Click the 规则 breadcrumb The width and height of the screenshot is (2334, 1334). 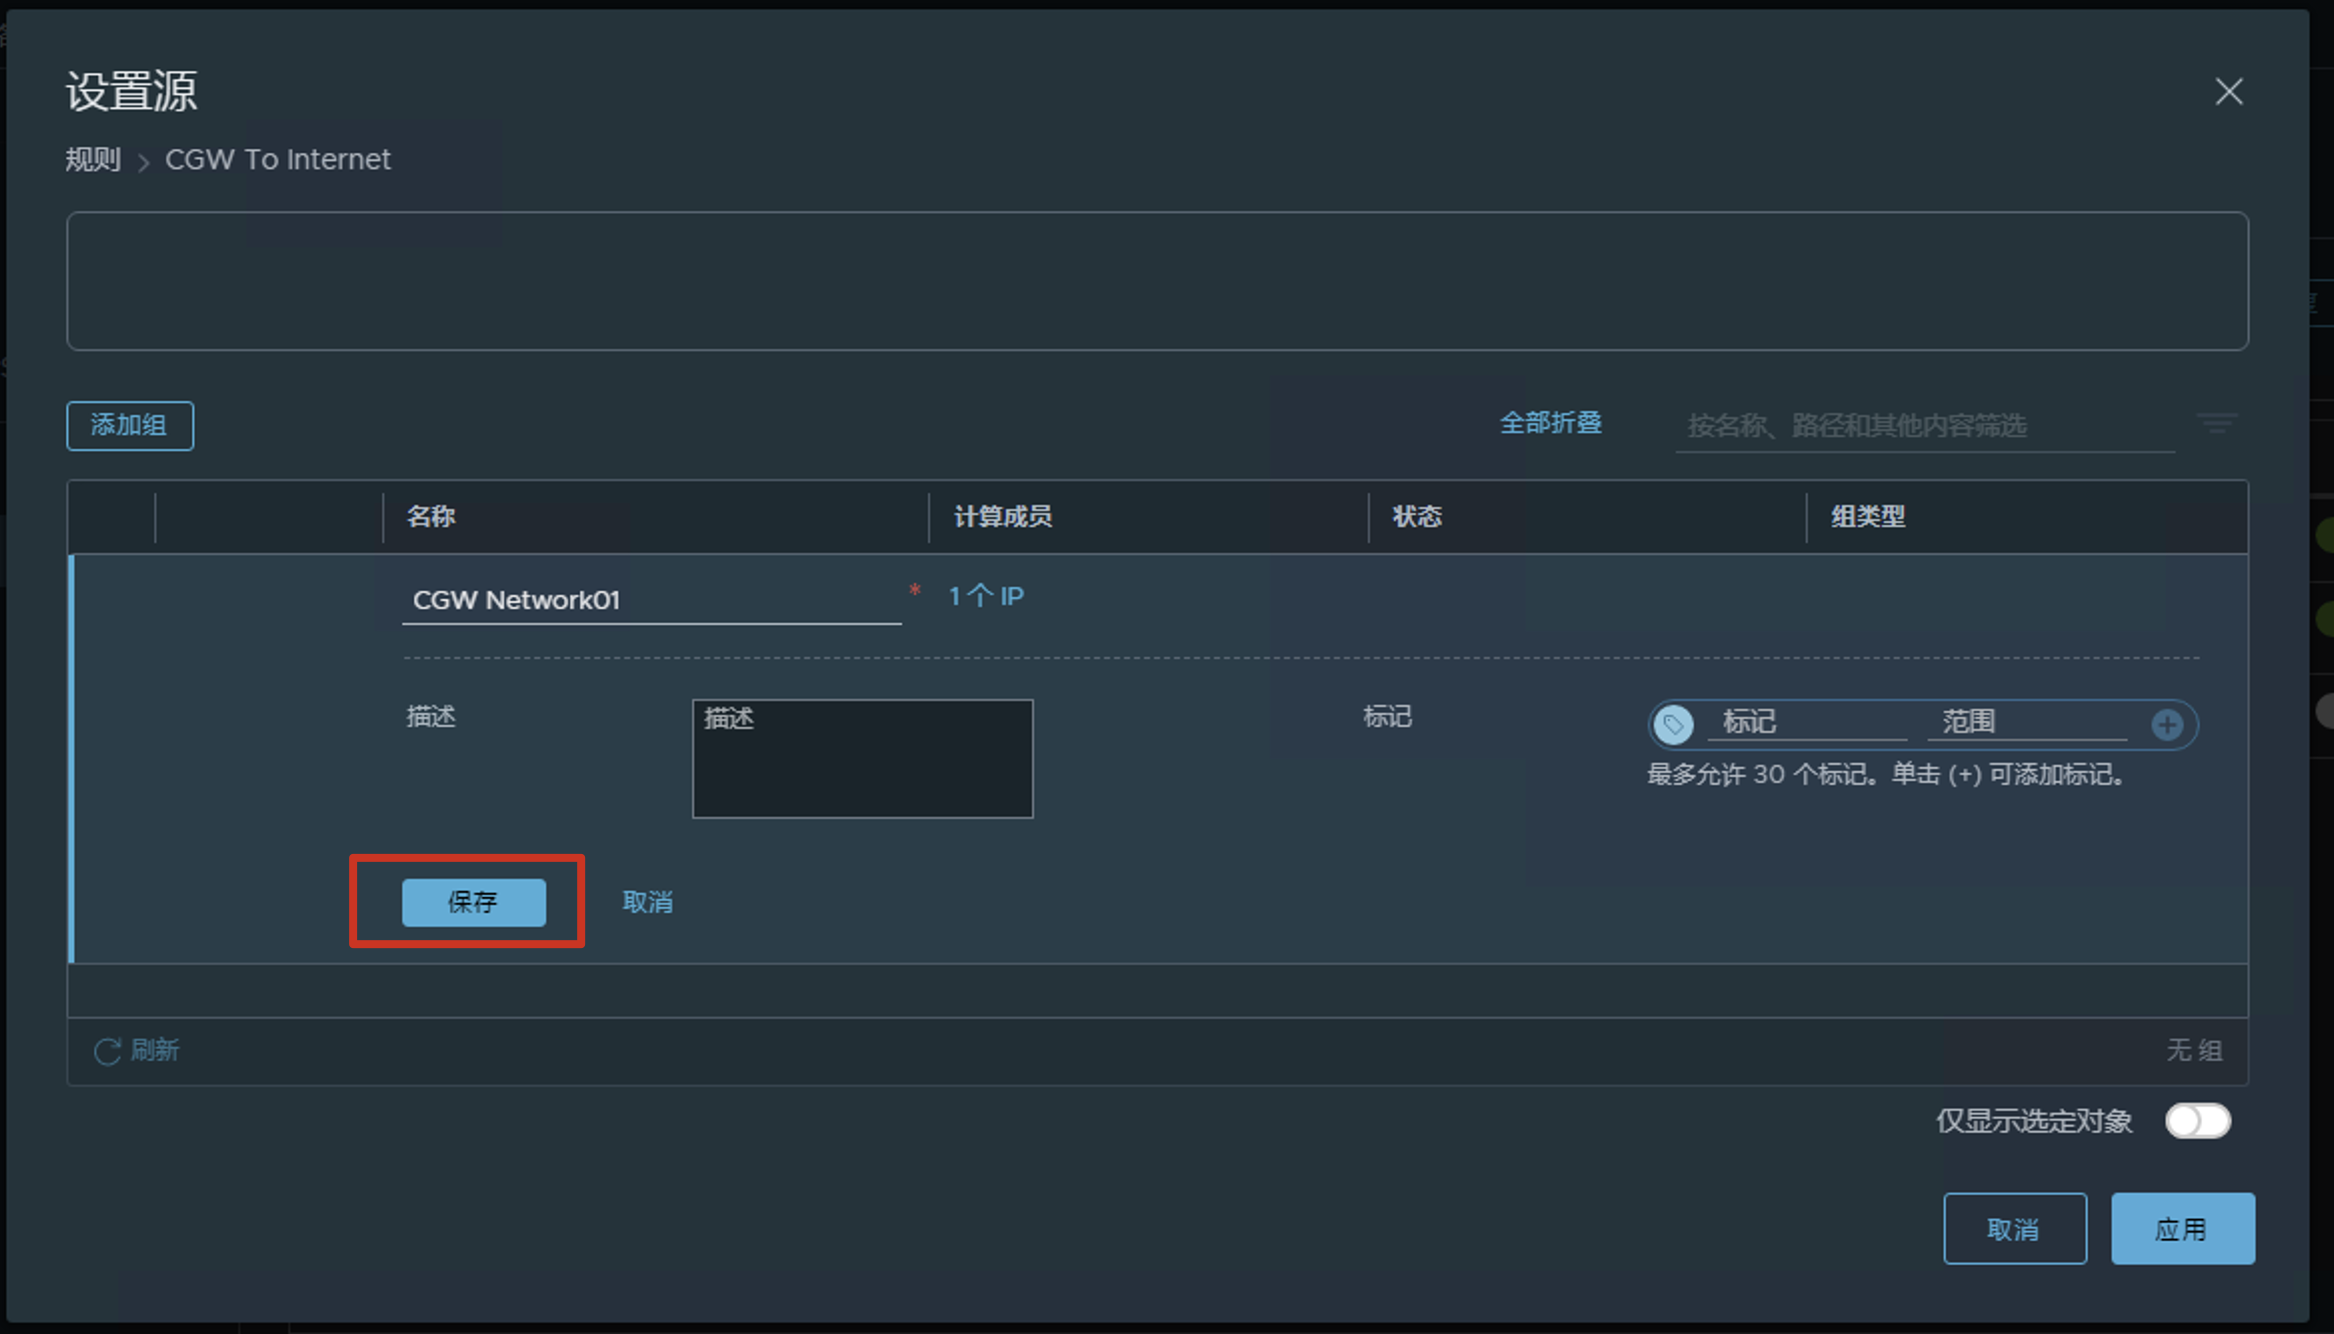(93, 159)
